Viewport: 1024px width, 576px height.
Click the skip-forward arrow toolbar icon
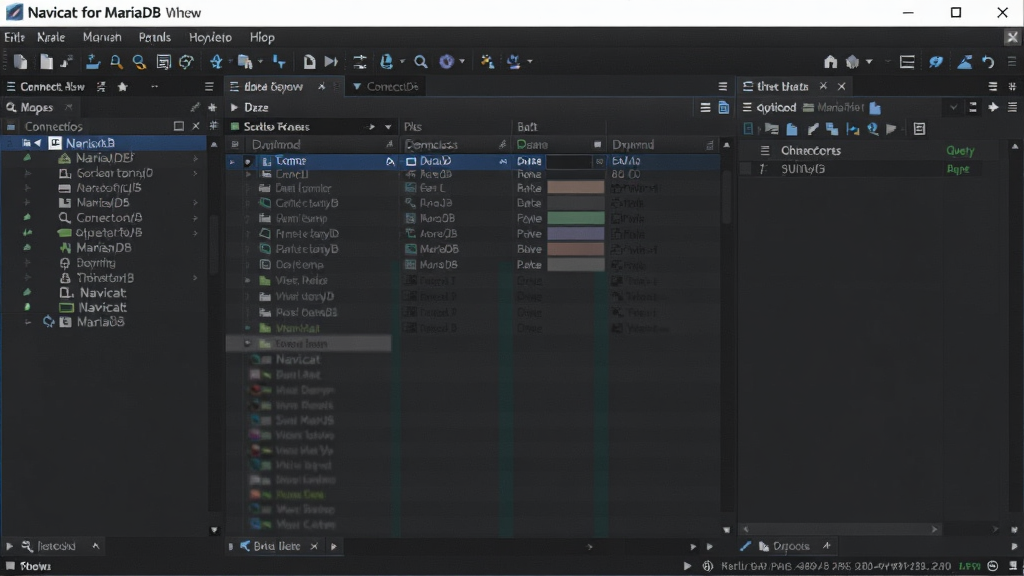tap(332, 61)
